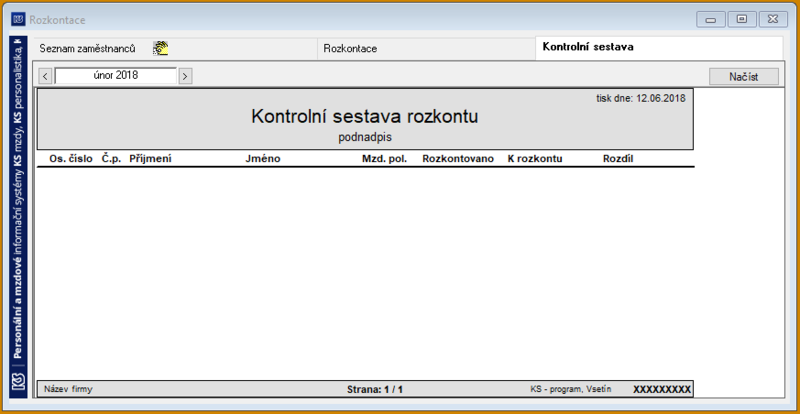
Task: Click the KS - program, Vsetín footer text
Action: [x=571, y=389]
